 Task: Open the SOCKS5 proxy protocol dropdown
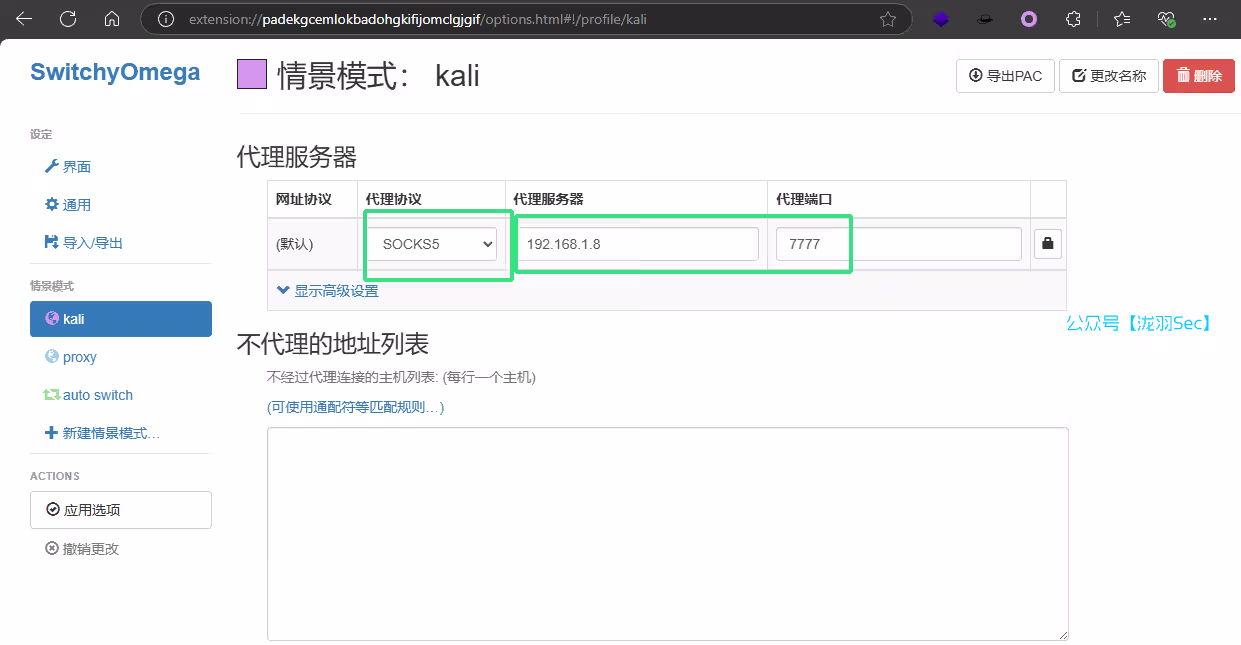[x=435, y=243]
